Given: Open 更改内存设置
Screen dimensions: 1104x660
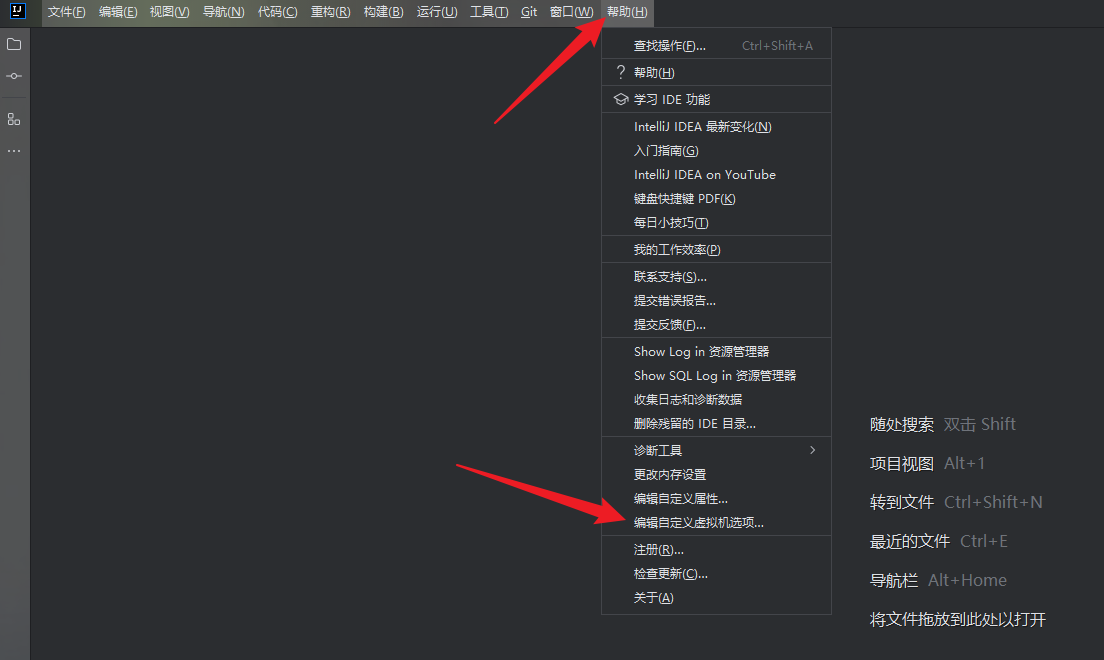Looking at the screenshot, I should pyautogui.click(x=716, y=475).
